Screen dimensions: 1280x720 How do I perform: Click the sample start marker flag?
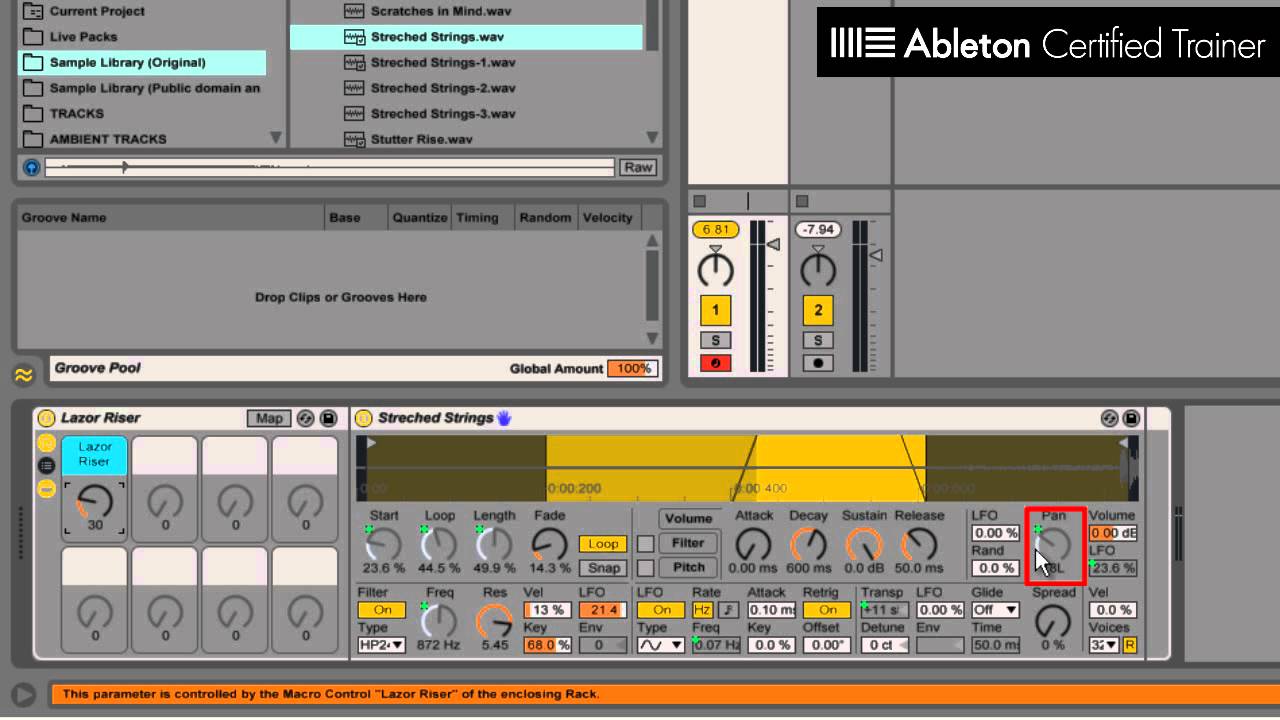coord(371,442)
